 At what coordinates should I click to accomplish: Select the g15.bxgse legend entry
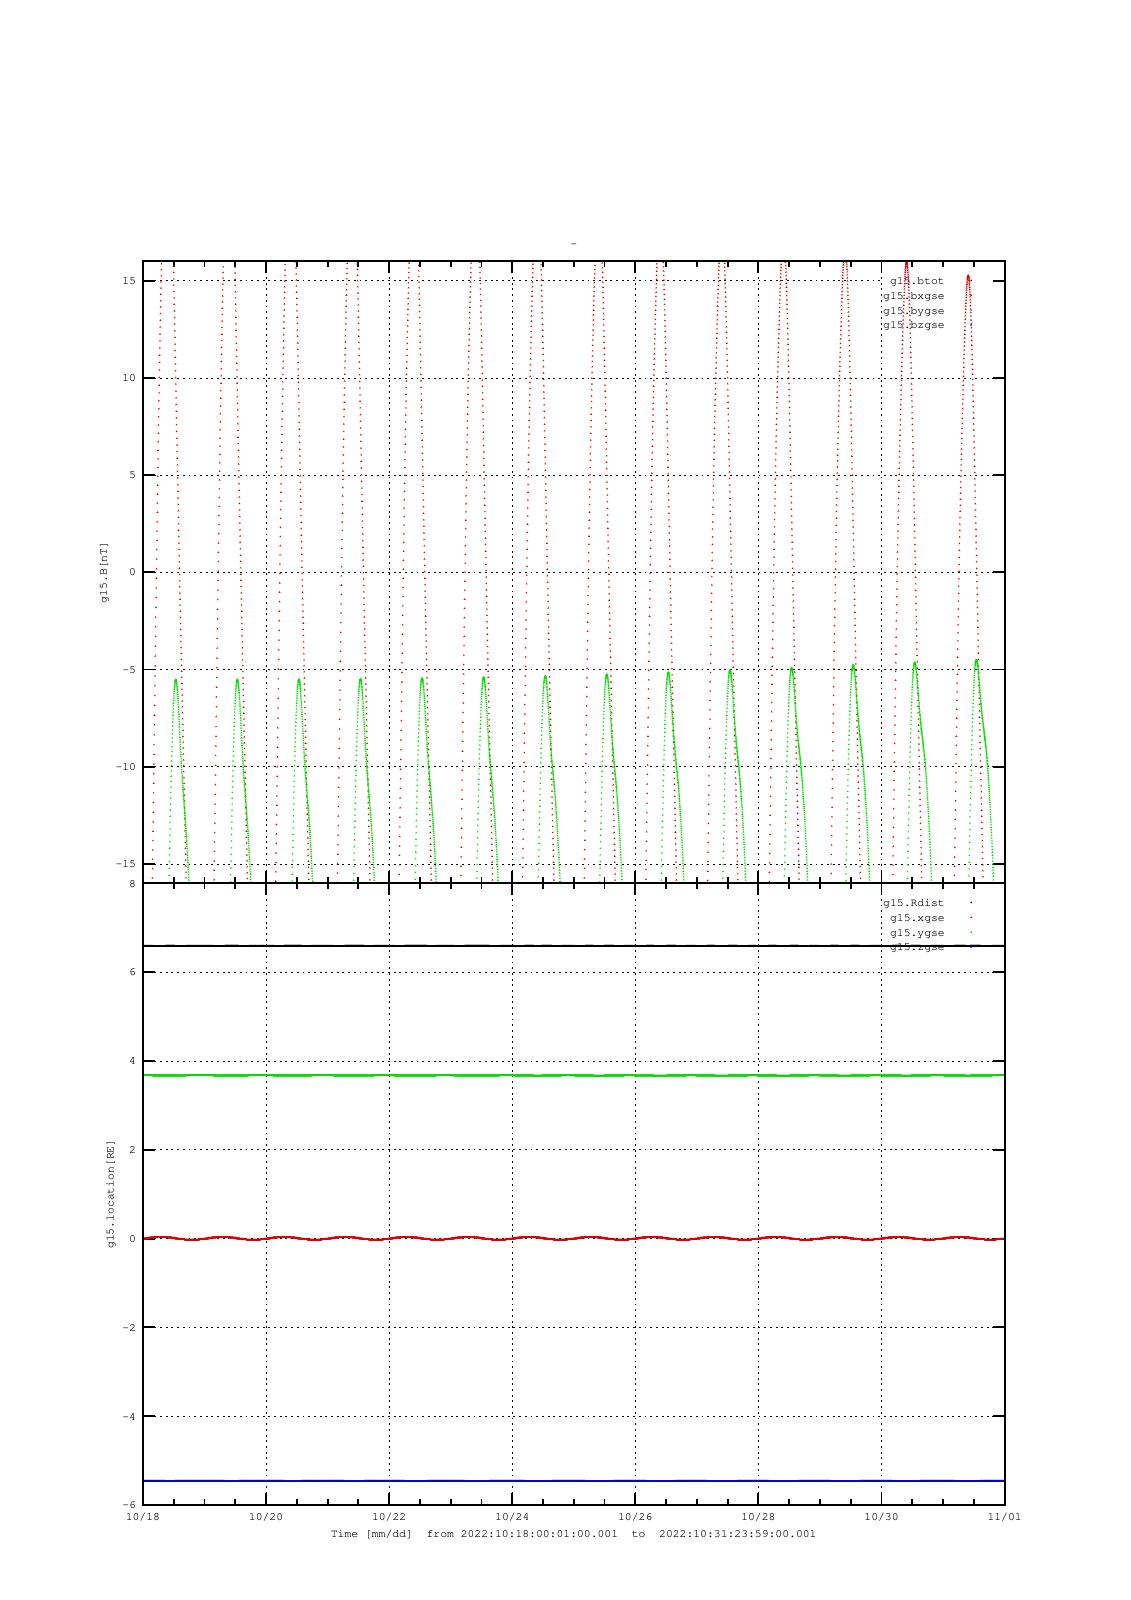913,296
